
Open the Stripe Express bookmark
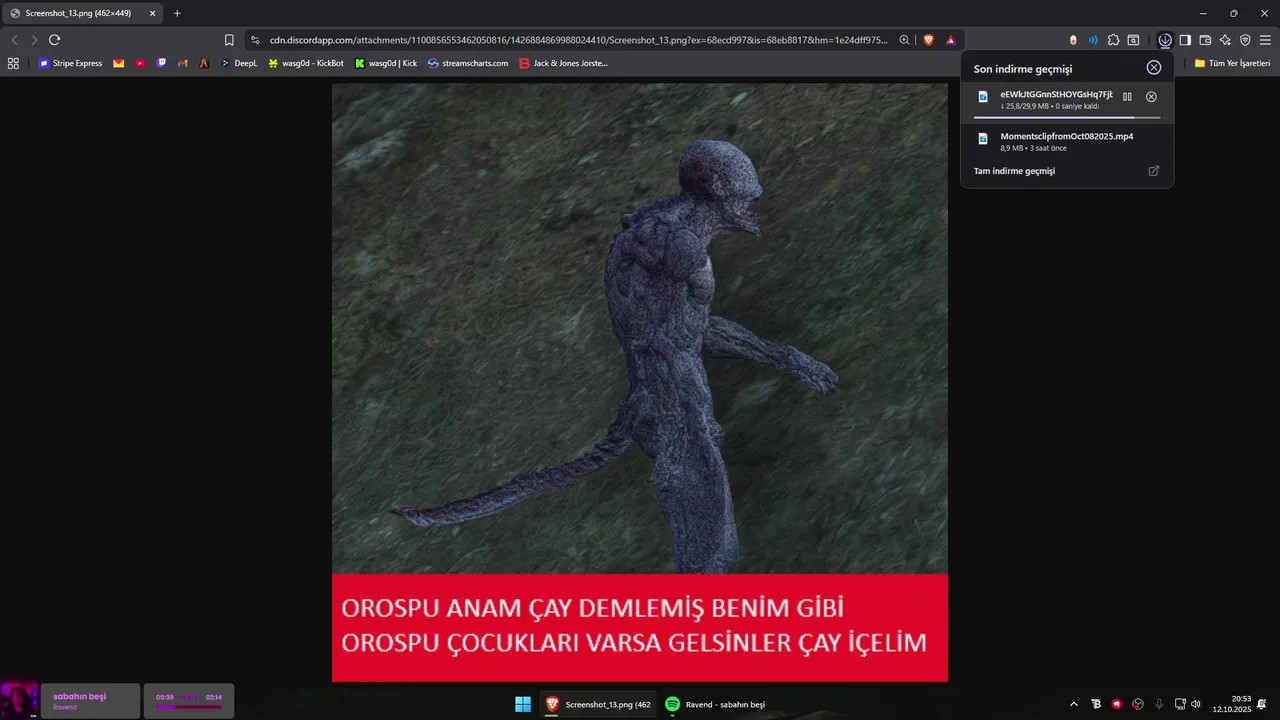(x=70, y=63)
